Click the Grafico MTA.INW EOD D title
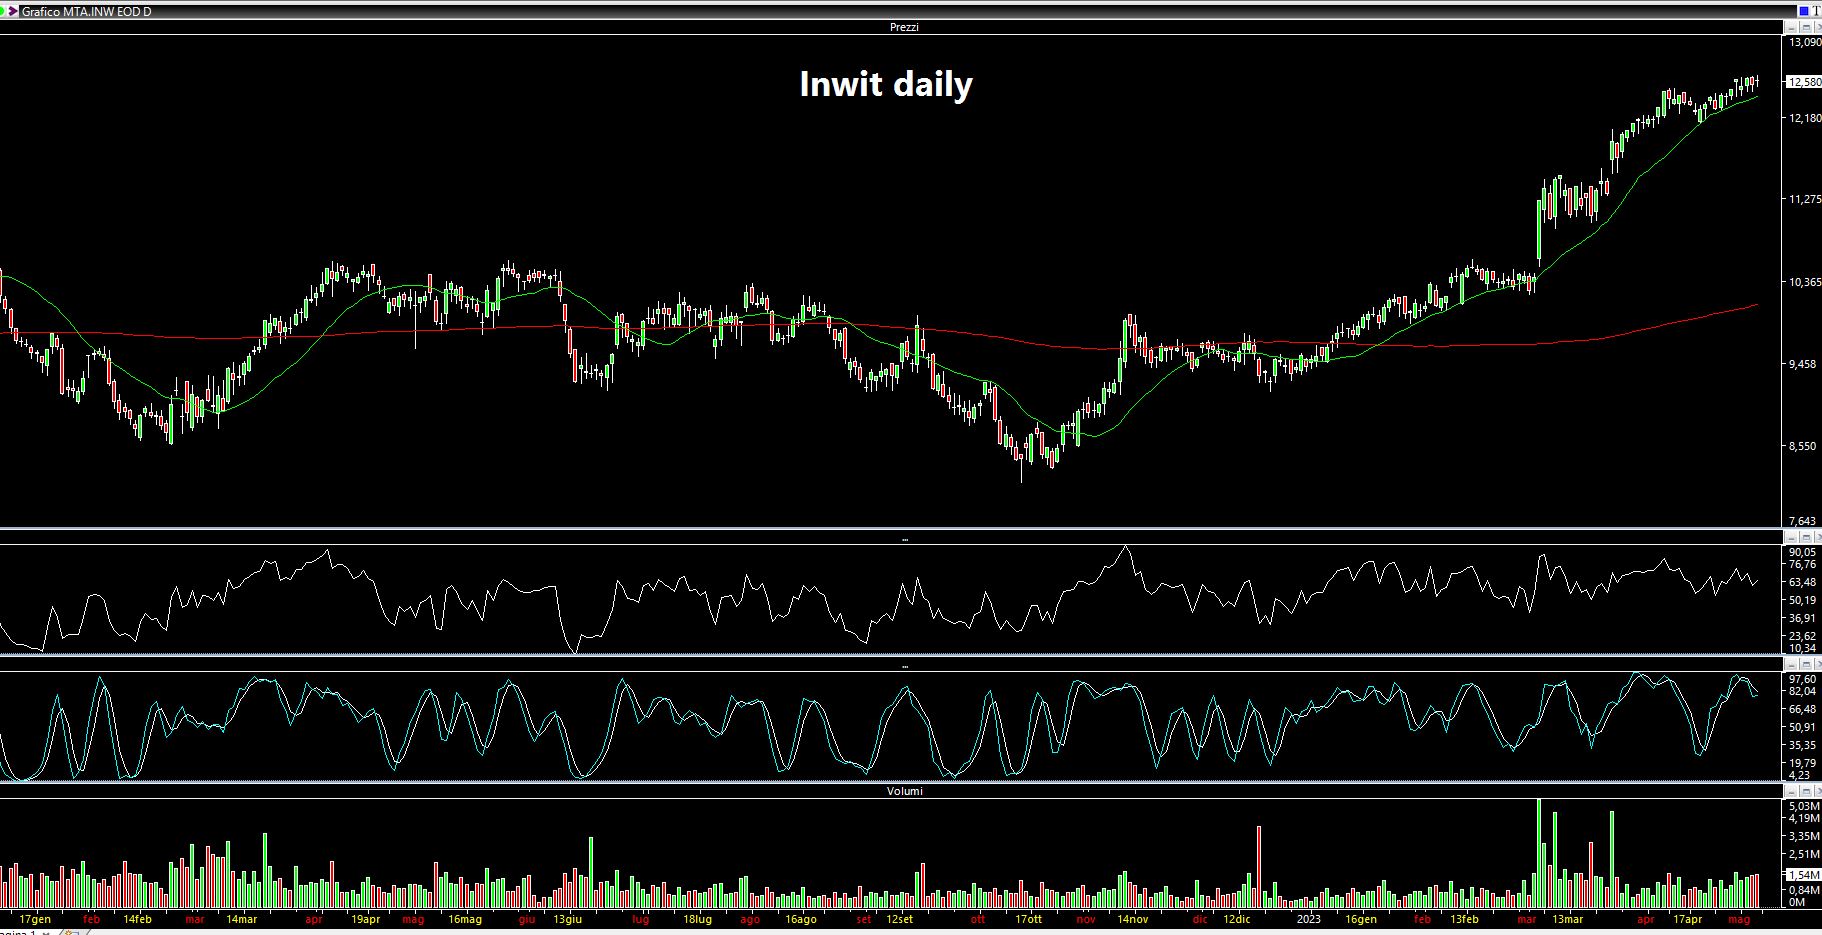Image resolution: width=1822 pixels, height=935 pixels. tap(87, 11)
